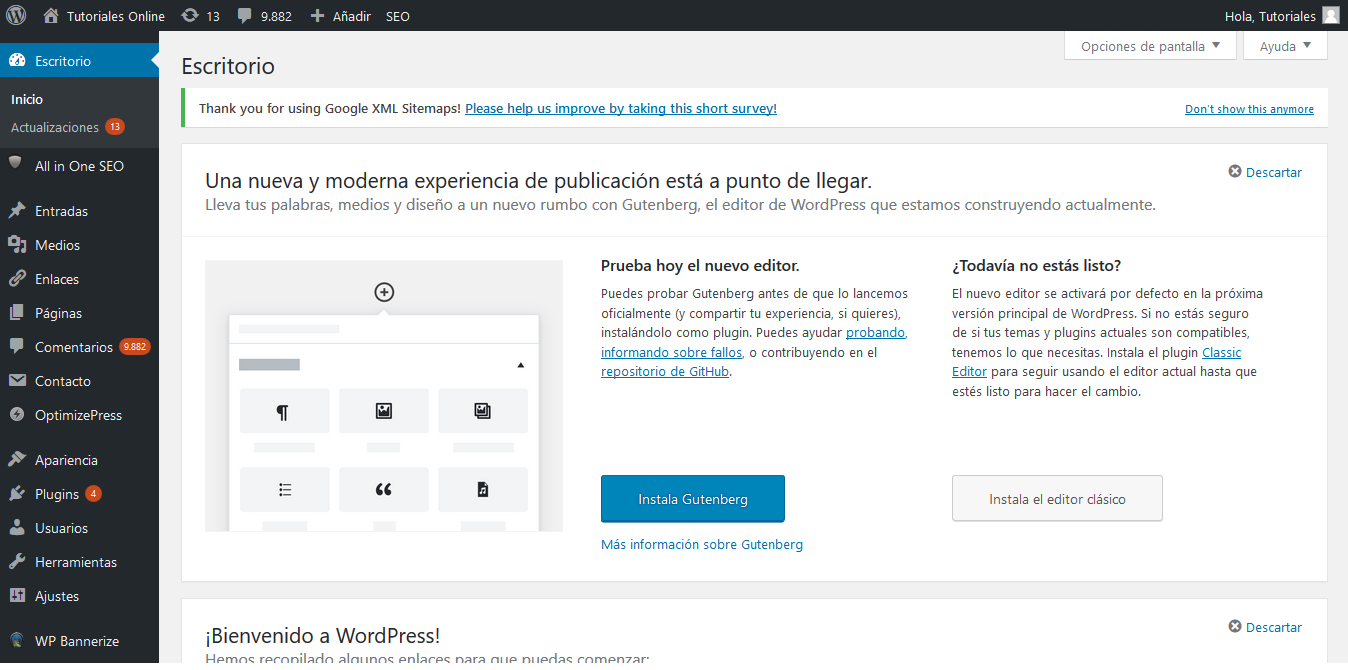The height and width of the screenshot is (670, 1348).
Task: Click the Entradas pushpin icon
Action: point(17,211)
